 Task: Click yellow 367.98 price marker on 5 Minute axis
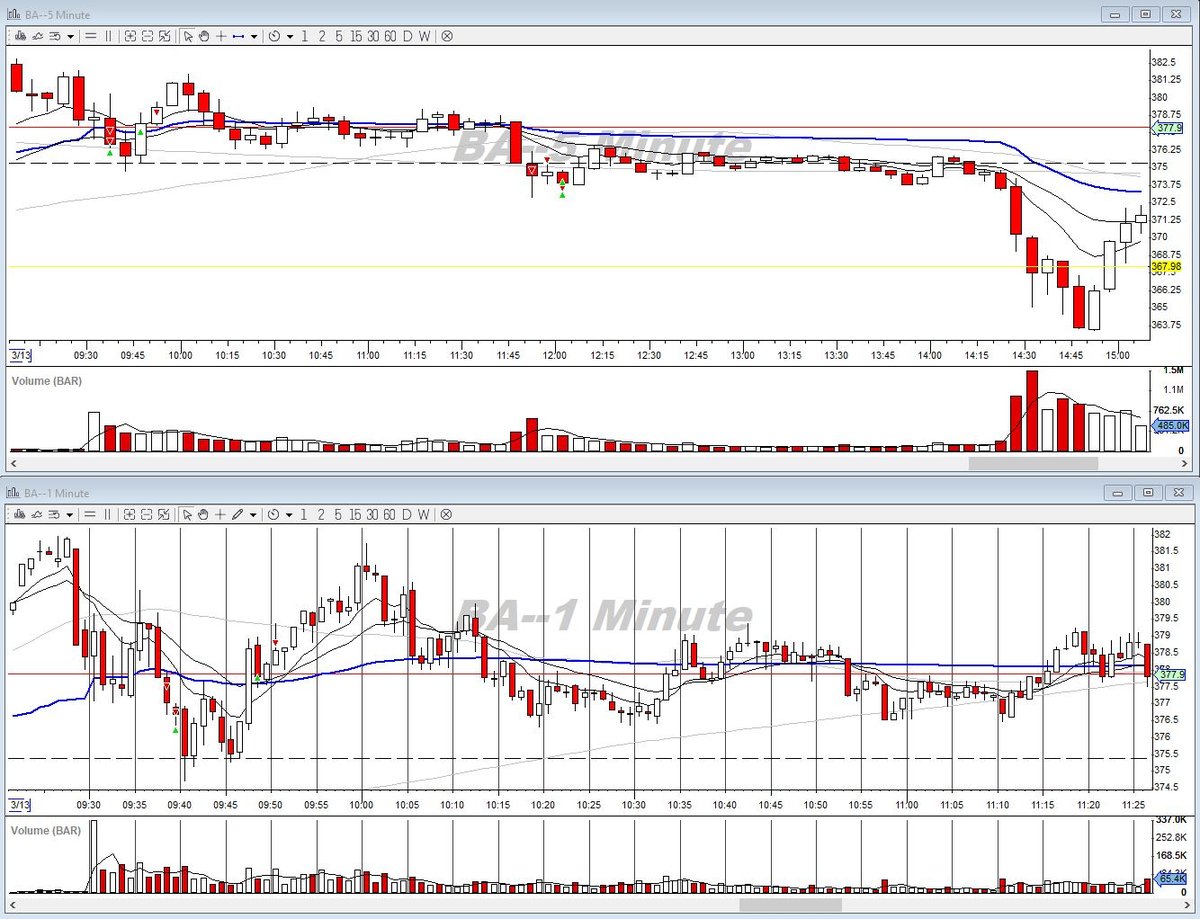point(1165,267)
